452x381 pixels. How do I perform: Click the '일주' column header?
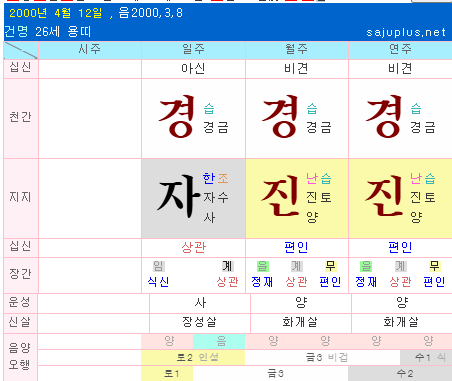193,49
